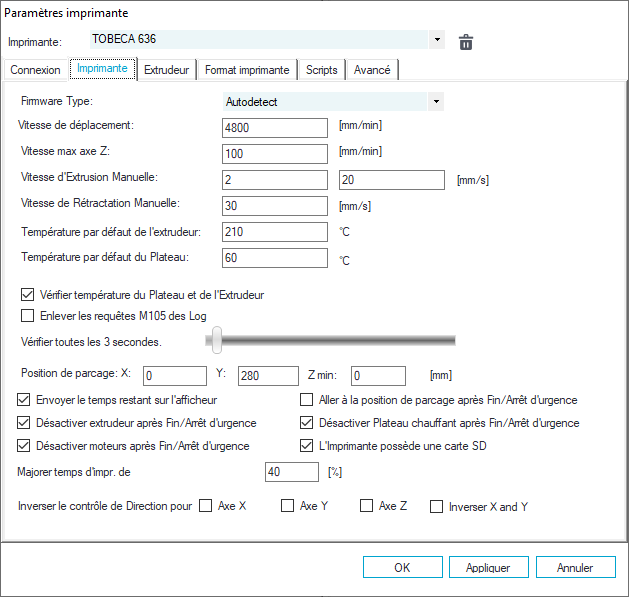Uncheck Vérifier température du Plateau et Extrudeur
629x597 pixels.
[27, 295]
